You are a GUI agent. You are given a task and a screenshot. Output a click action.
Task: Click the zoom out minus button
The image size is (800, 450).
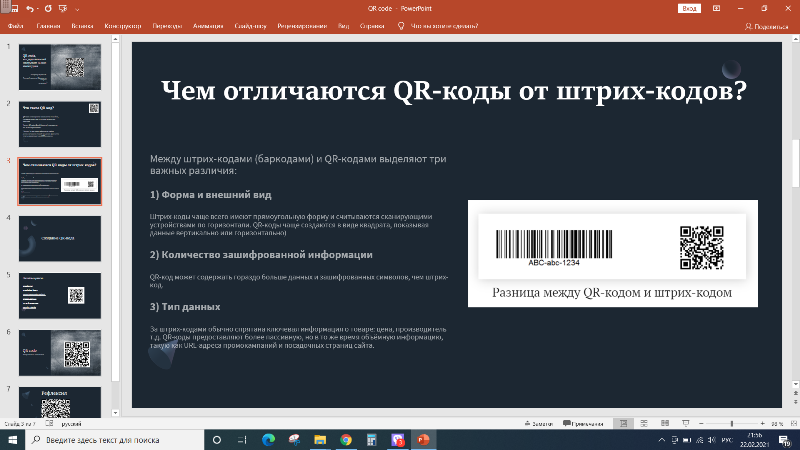point(701,423)
